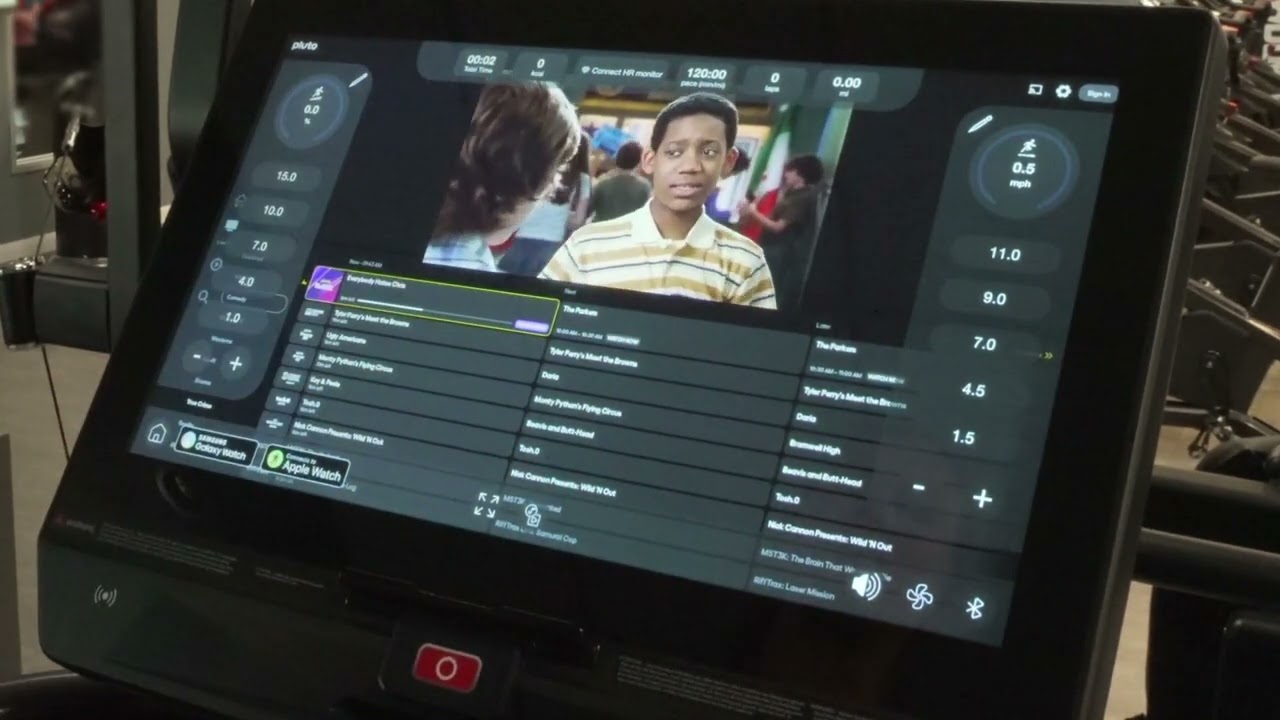
Task: Tap the speaker volume icon
Action: (x=866, y=586)
